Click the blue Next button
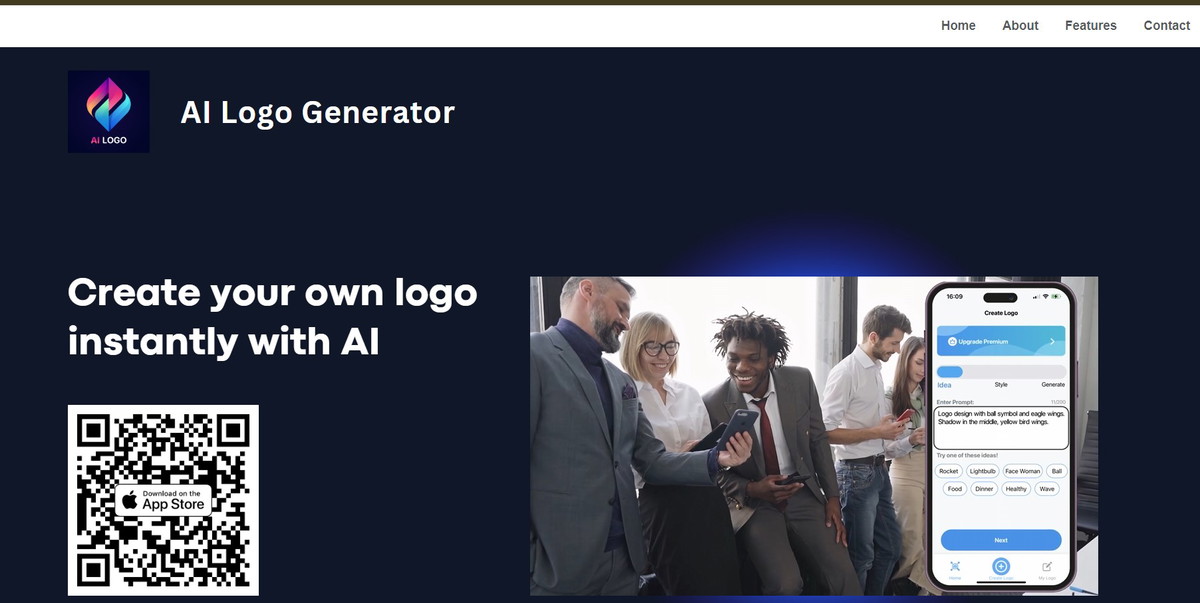Screen dimensions: 1200x603 [x=1001, y=540]
